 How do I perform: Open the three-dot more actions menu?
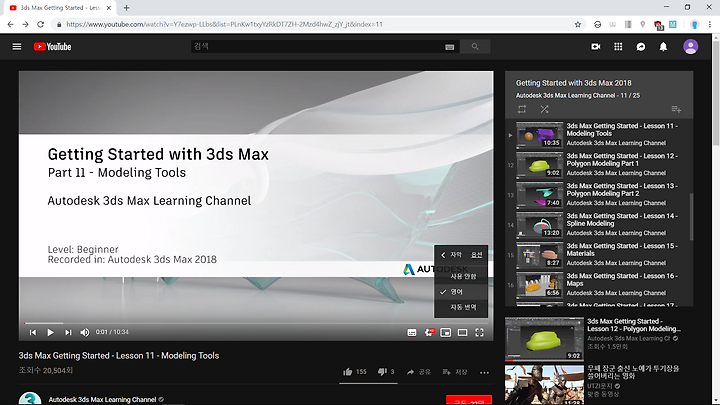484,372
